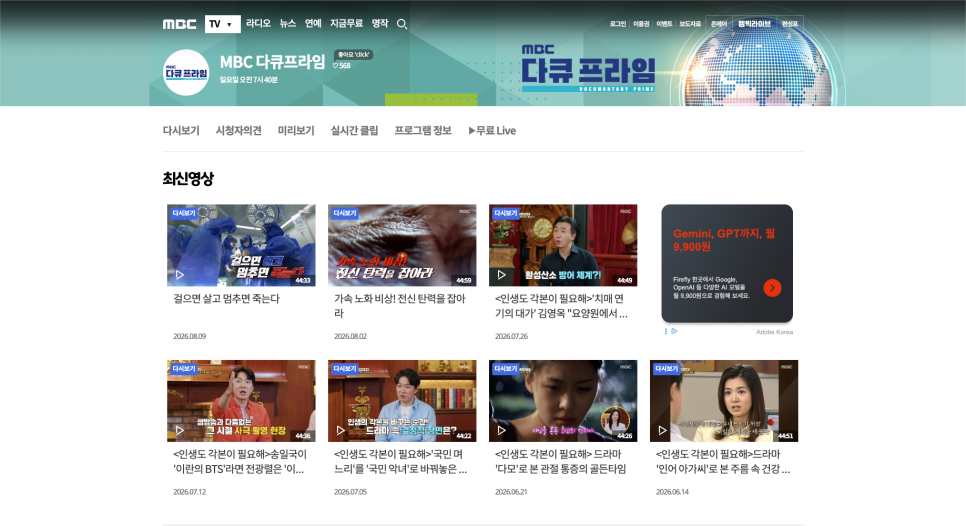Click the Adobe Korea ad label
The image size is (966, 526).
tap(774, 332)
